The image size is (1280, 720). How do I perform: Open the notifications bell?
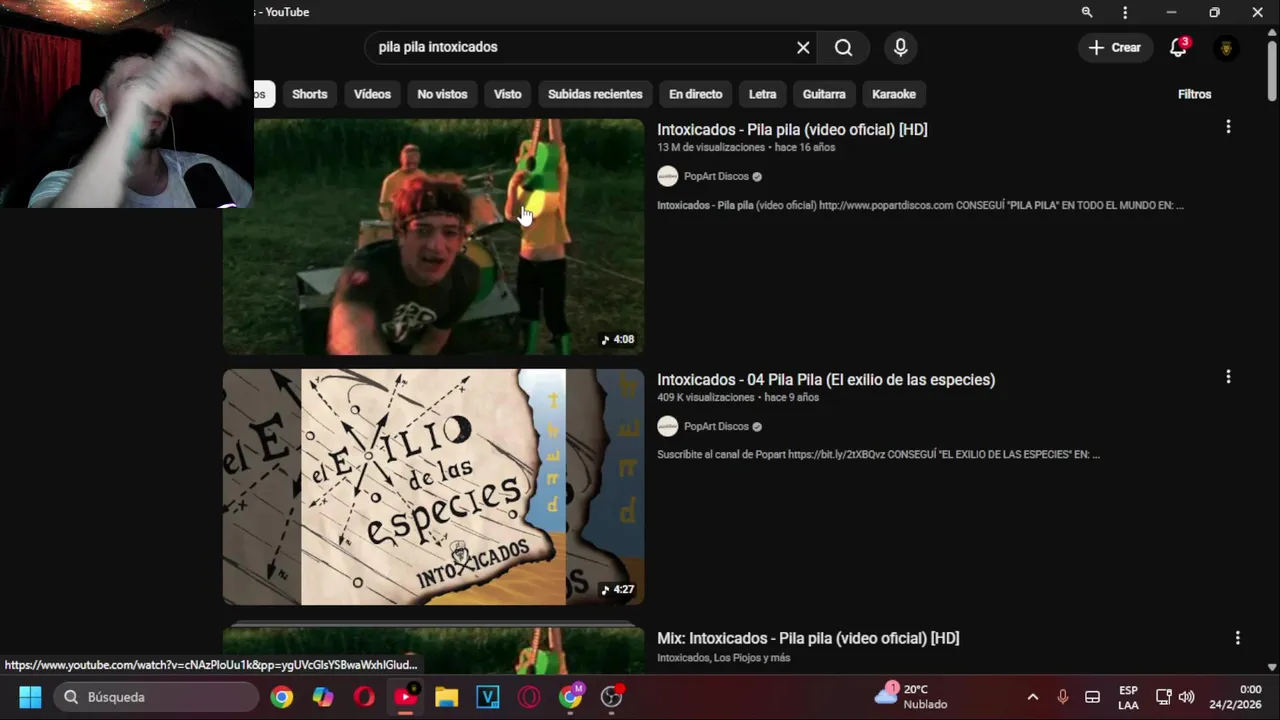1178,47
